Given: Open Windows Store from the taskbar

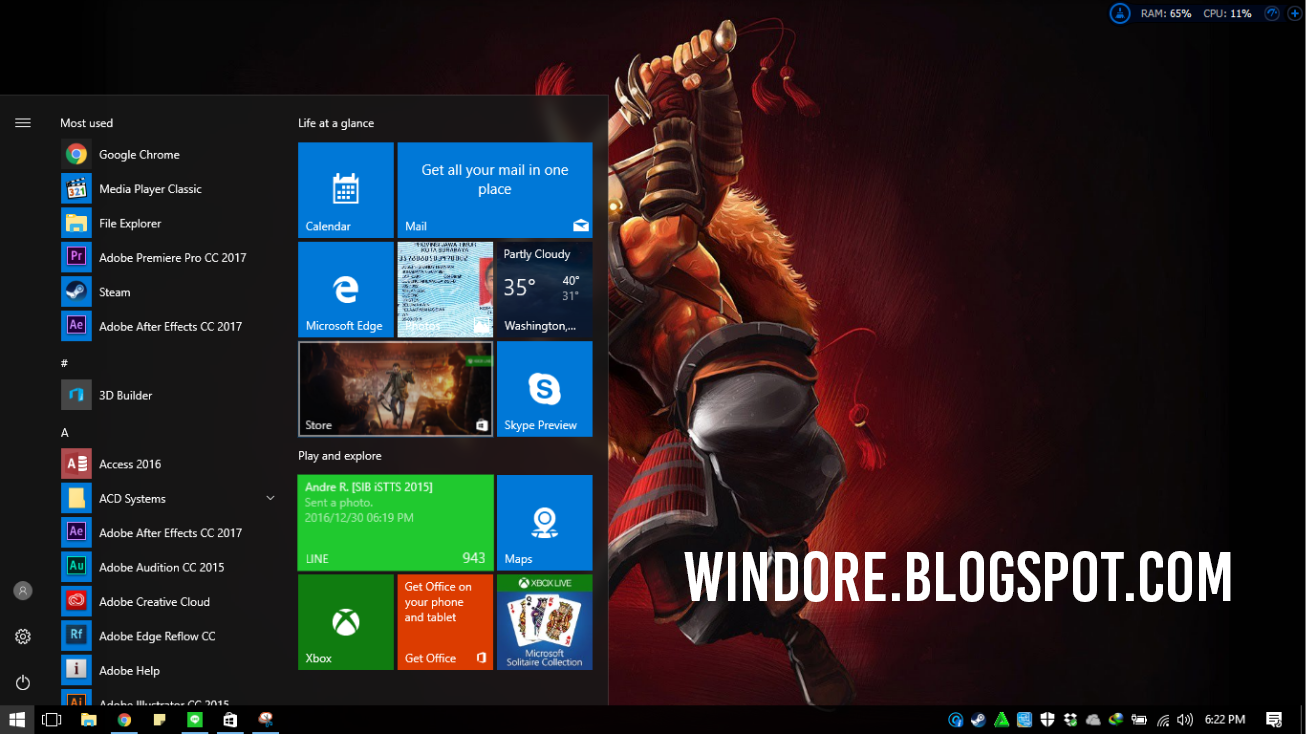Looking at the screenshot, I should (x=230, y=719).
